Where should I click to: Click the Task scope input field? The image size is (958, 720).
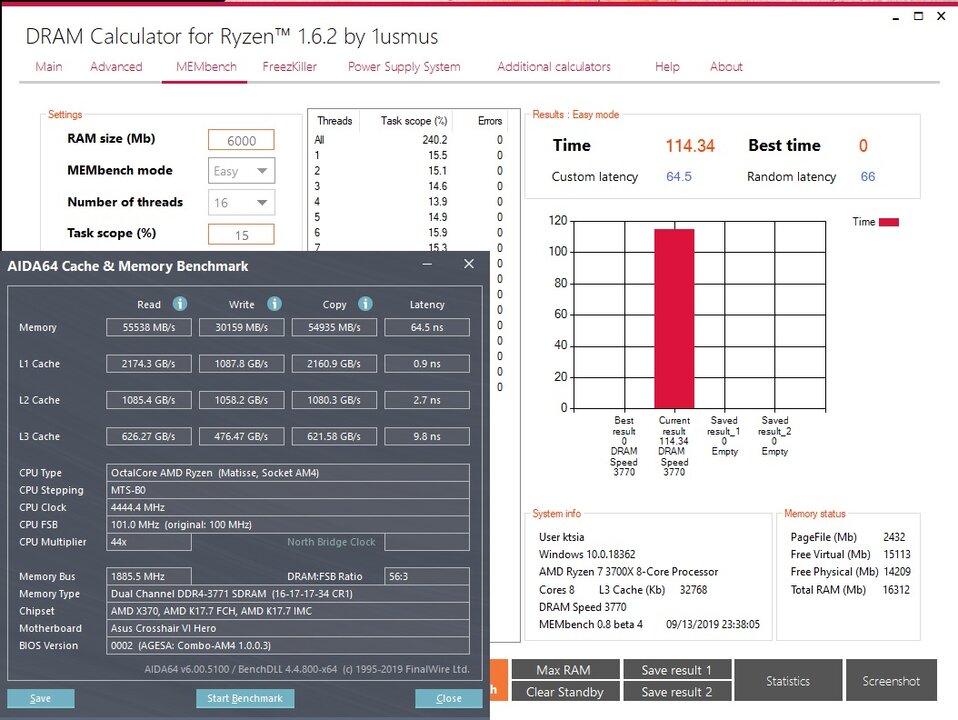(x=241, y=235)
